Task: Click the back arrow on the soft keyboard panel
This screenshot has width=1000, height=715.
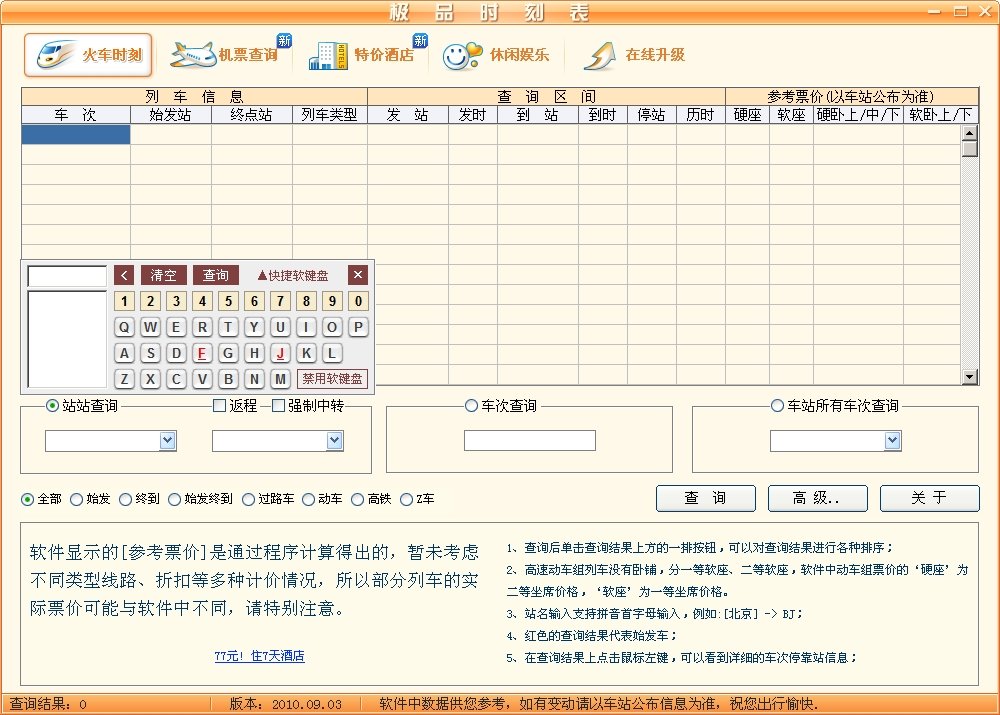Action: (x=124, y=275)
